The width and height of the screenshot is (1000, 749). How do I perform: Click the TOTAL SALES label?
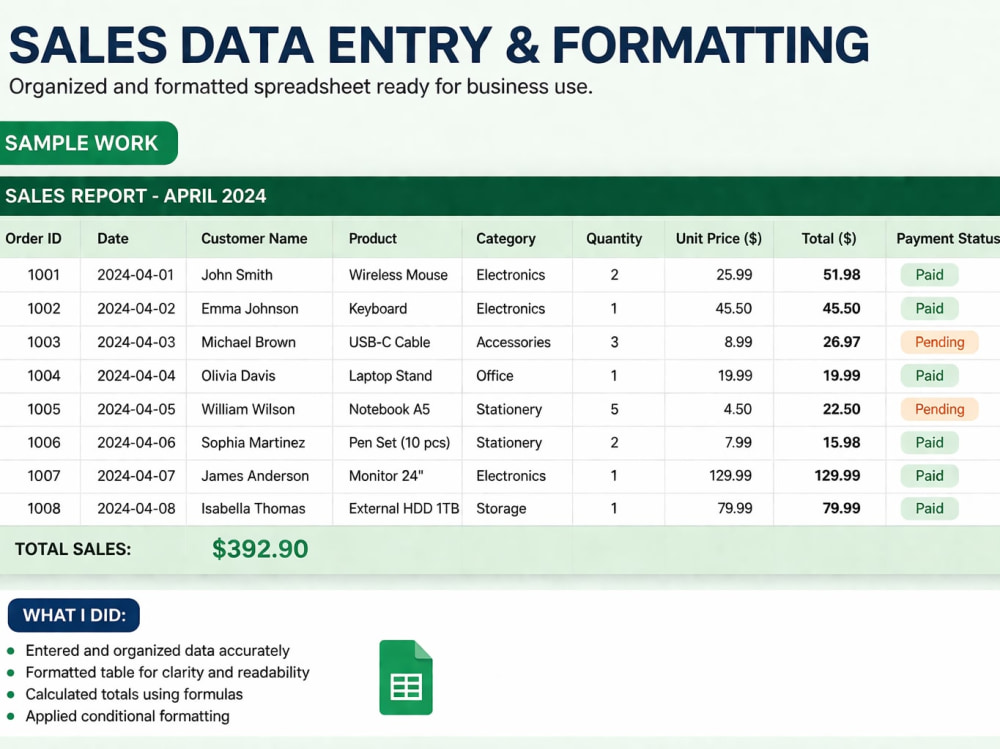point(73,549)
